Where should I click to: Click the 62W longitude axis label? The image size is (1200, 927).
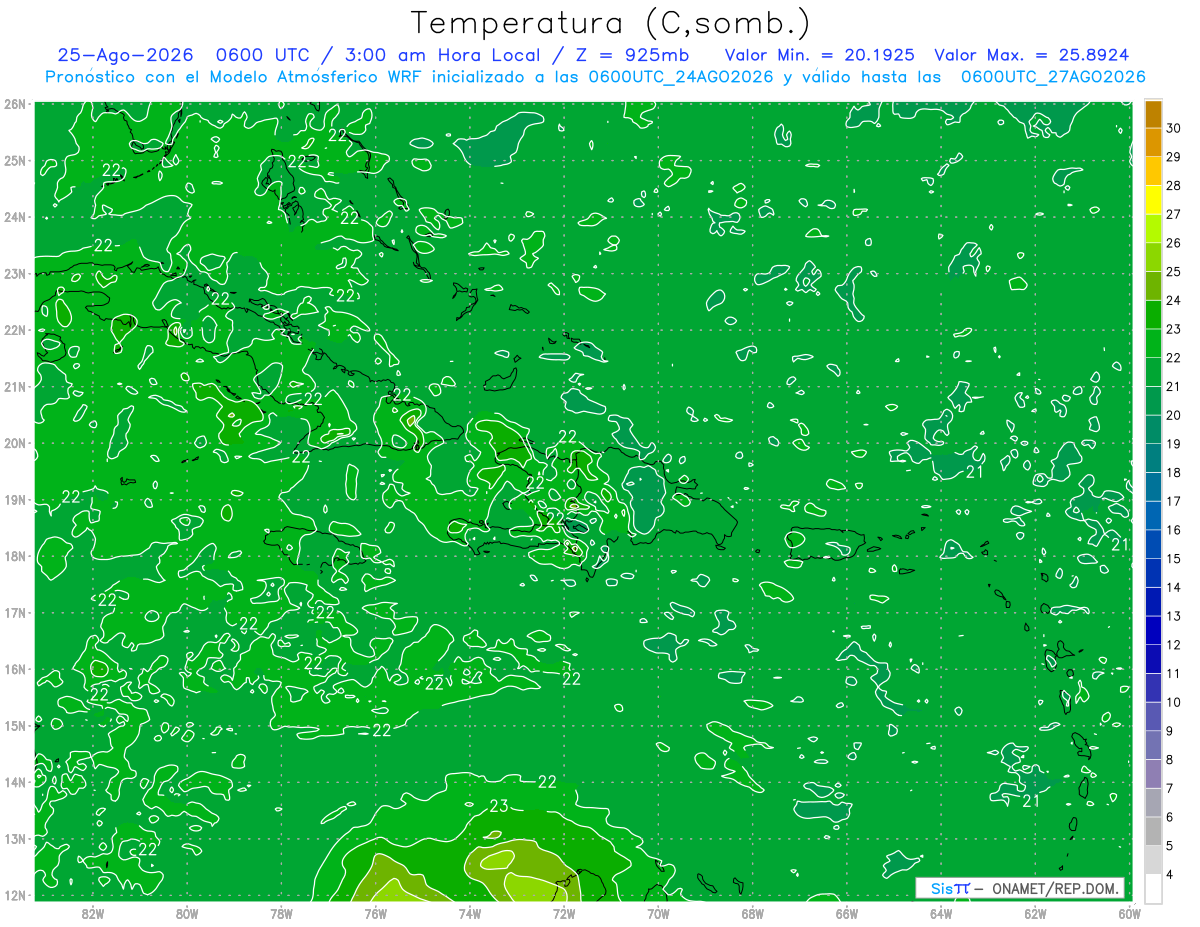click(x=1036, y=912)
